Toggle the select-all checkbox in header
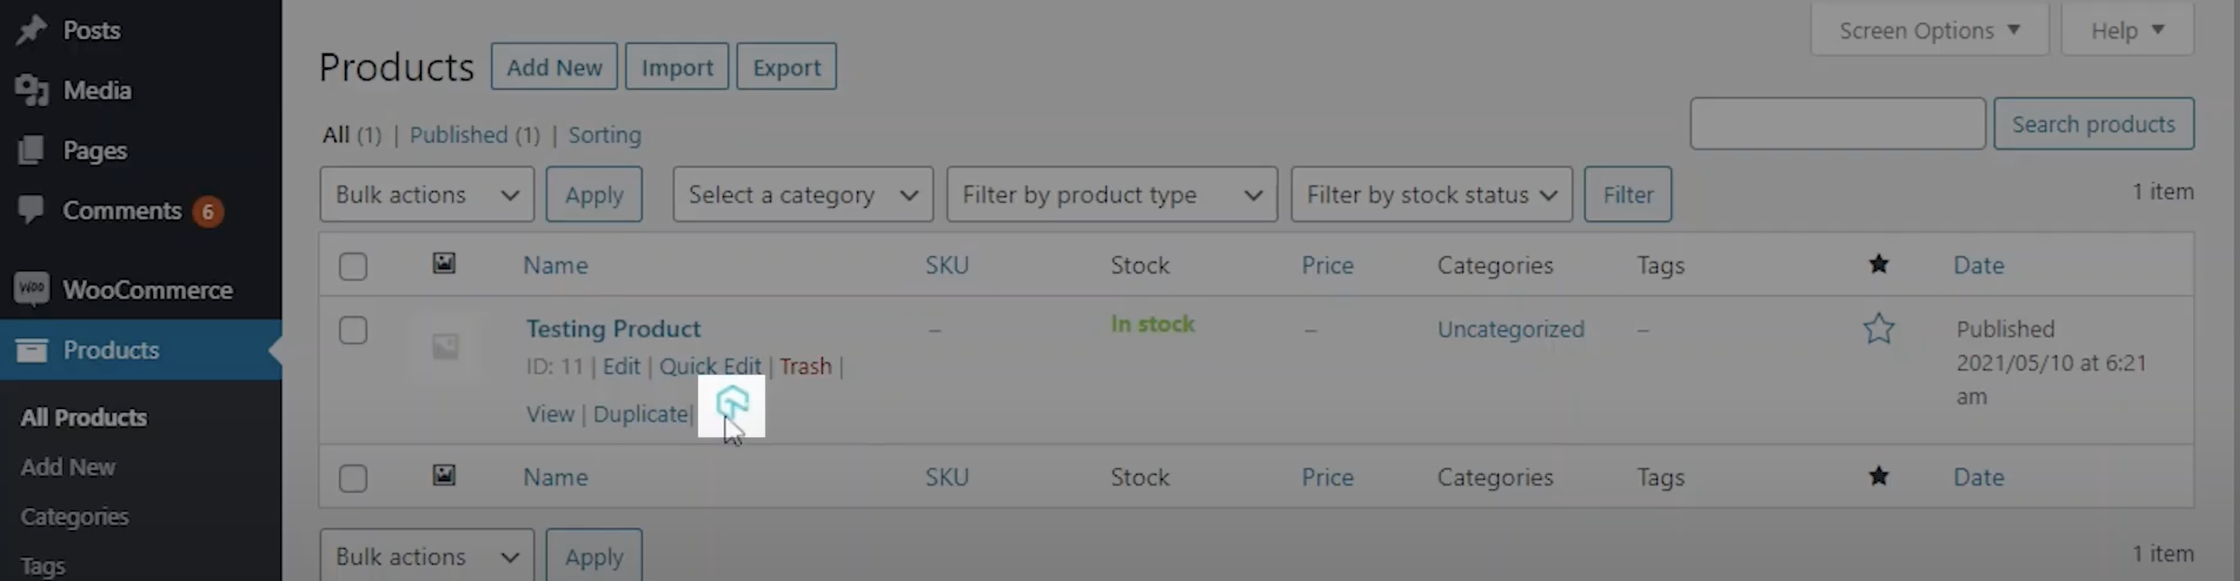2240x581 pixels. click(353, 266)
